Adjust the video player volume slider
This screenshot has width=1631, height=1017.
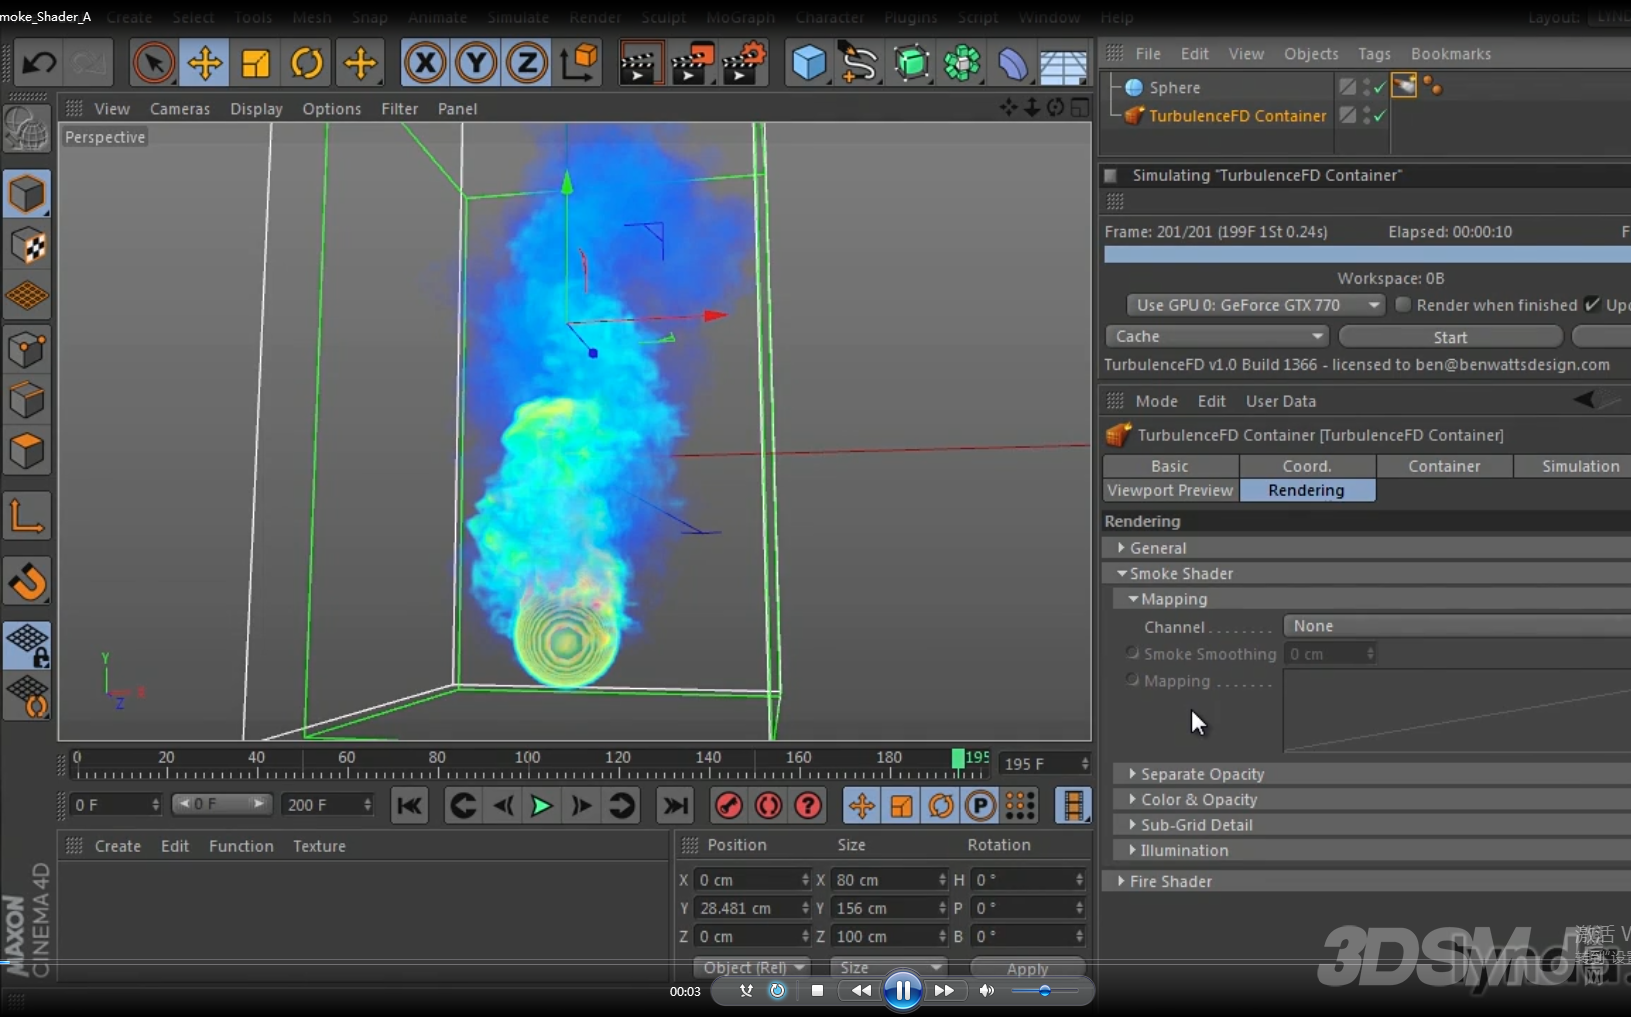(x=1044, y=991)
